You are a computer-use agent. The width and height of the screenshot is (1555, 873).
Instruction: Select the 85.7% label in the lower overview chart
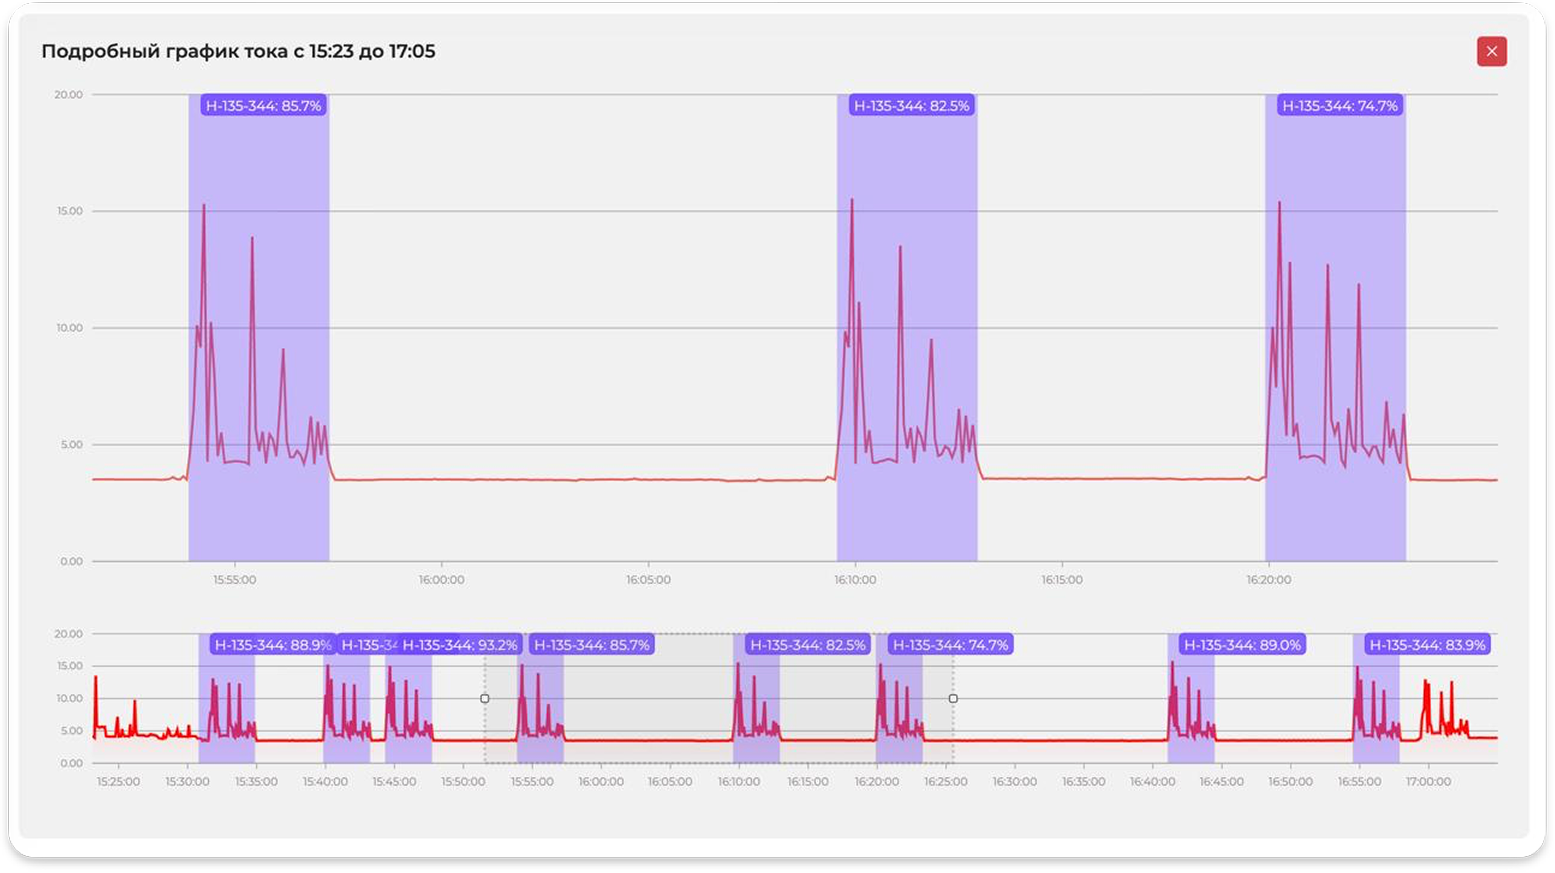coord(591,646)
